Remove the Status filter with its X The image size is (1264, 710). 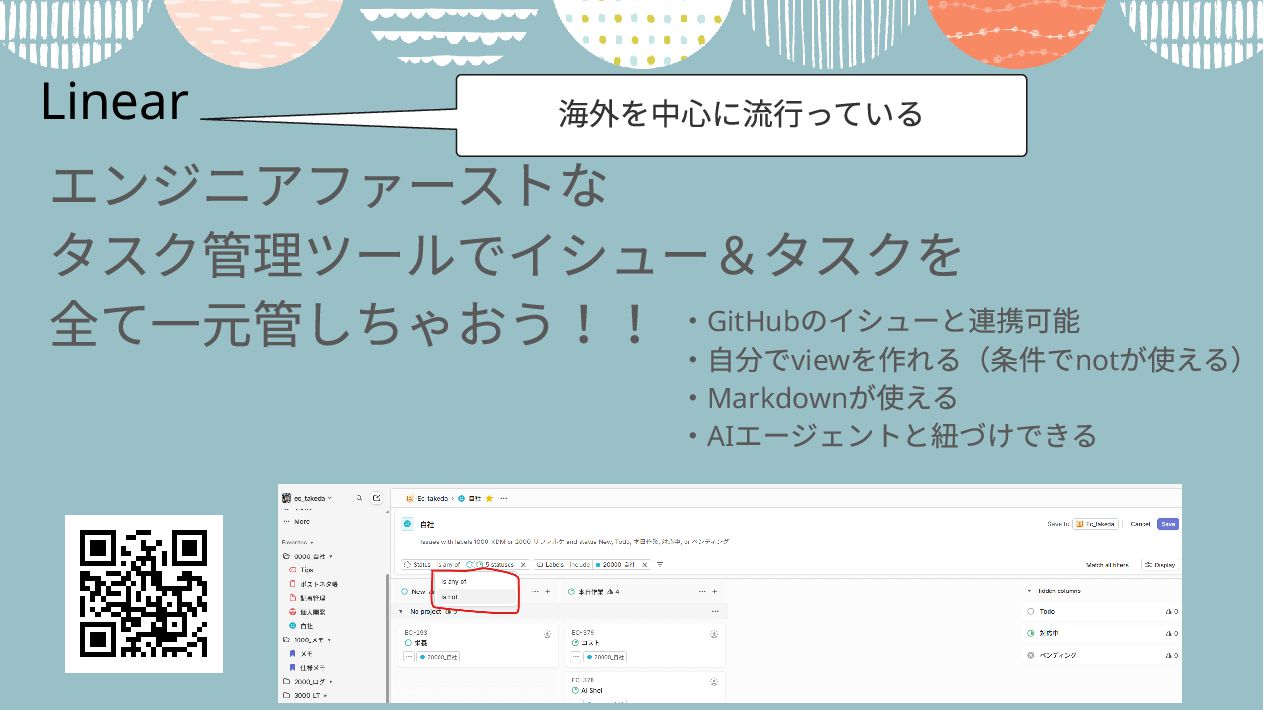point(523,565)
